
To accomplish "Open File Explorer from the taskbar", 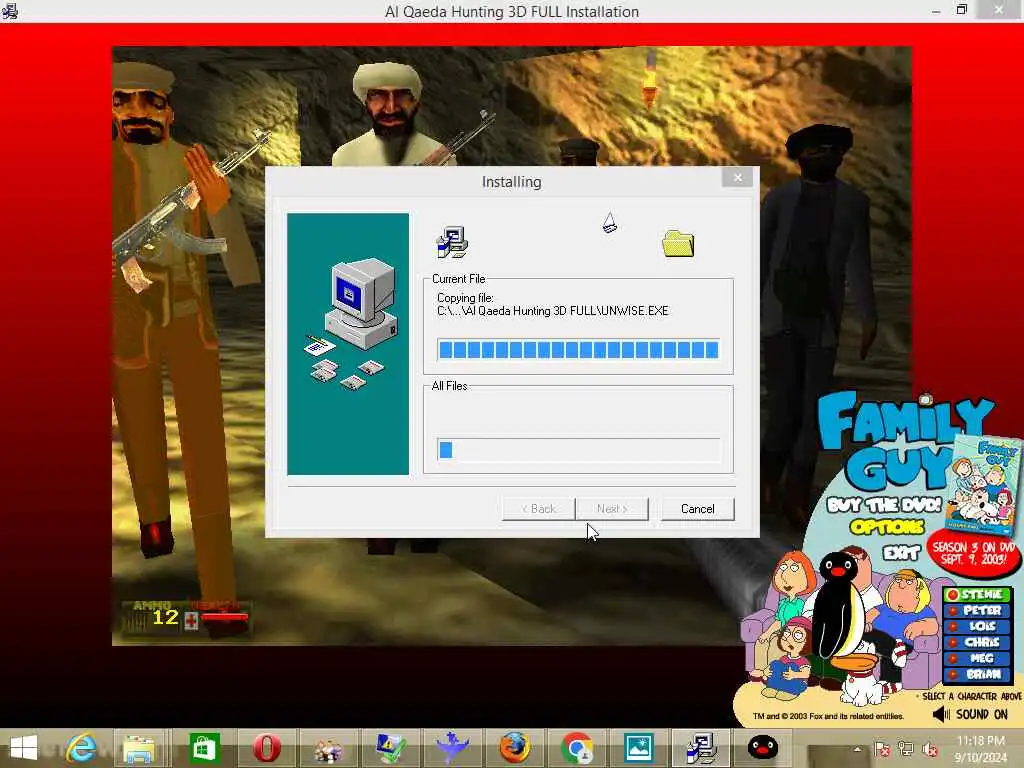I will click(x=138, y=748).
